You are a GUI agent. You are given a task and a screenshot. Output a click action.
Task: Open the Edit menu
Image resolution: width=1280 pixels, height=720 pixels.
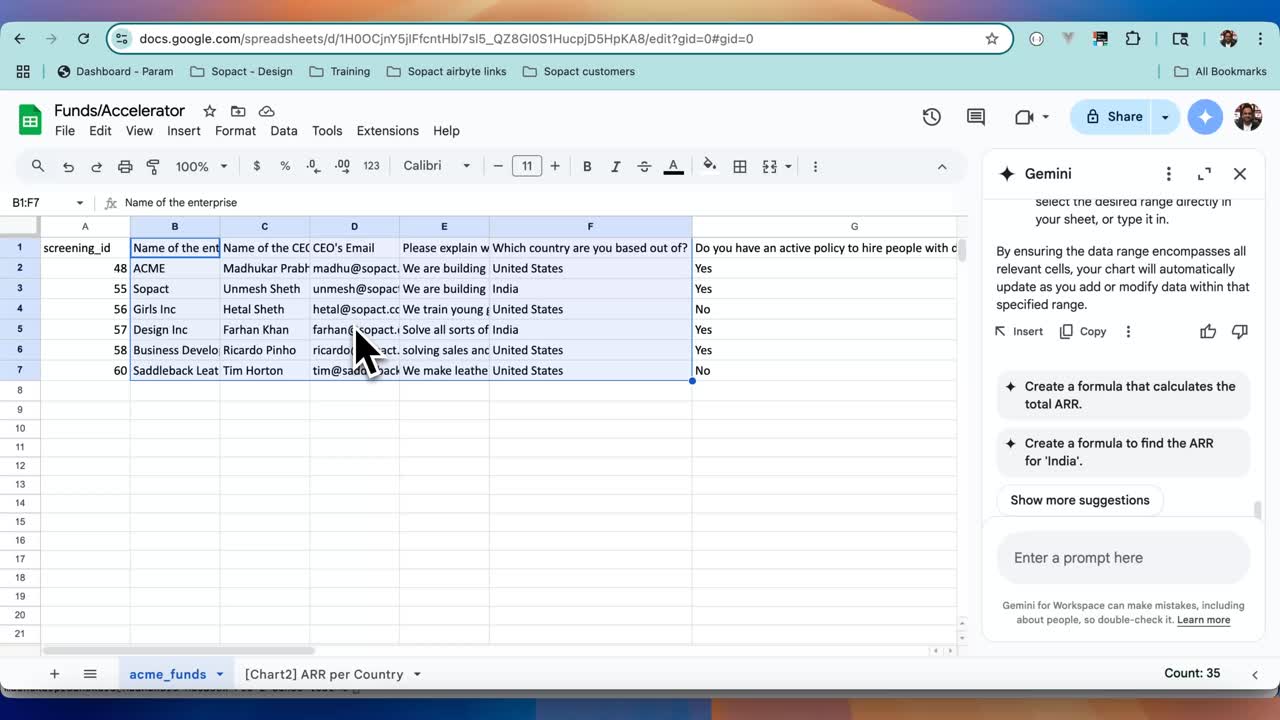(x=100, y=131)
